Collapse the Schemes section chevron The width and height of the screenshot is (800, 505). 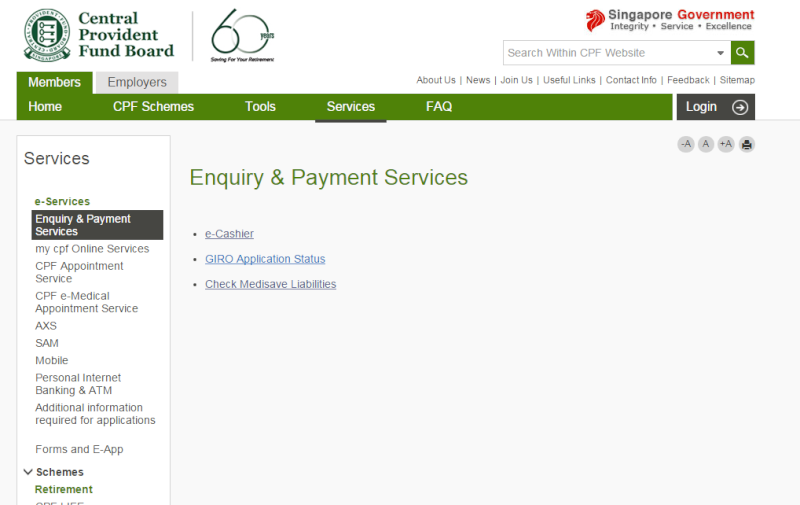pyautogui.click(x=28, y=472)
